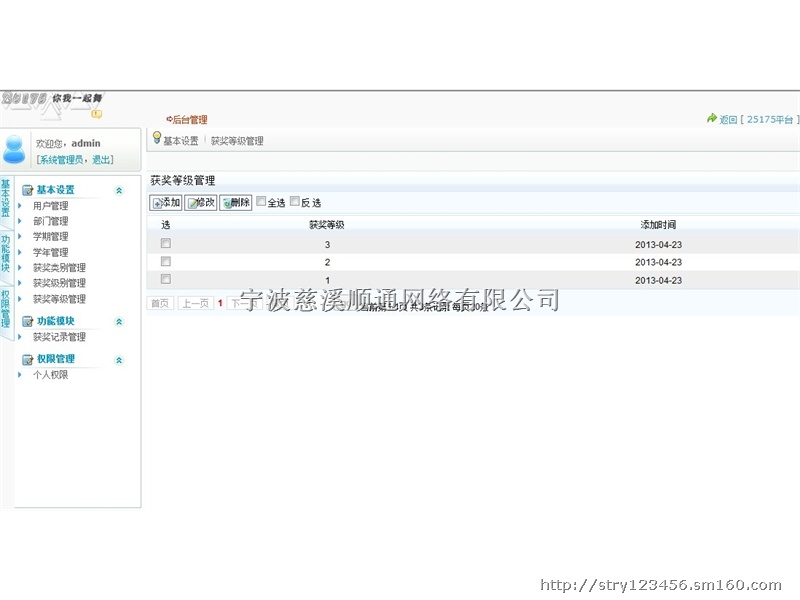This screenshot has width=800, height=600.
Task: Click the notepad icon beside 功能模块 heading
Action: coord(28,321)
